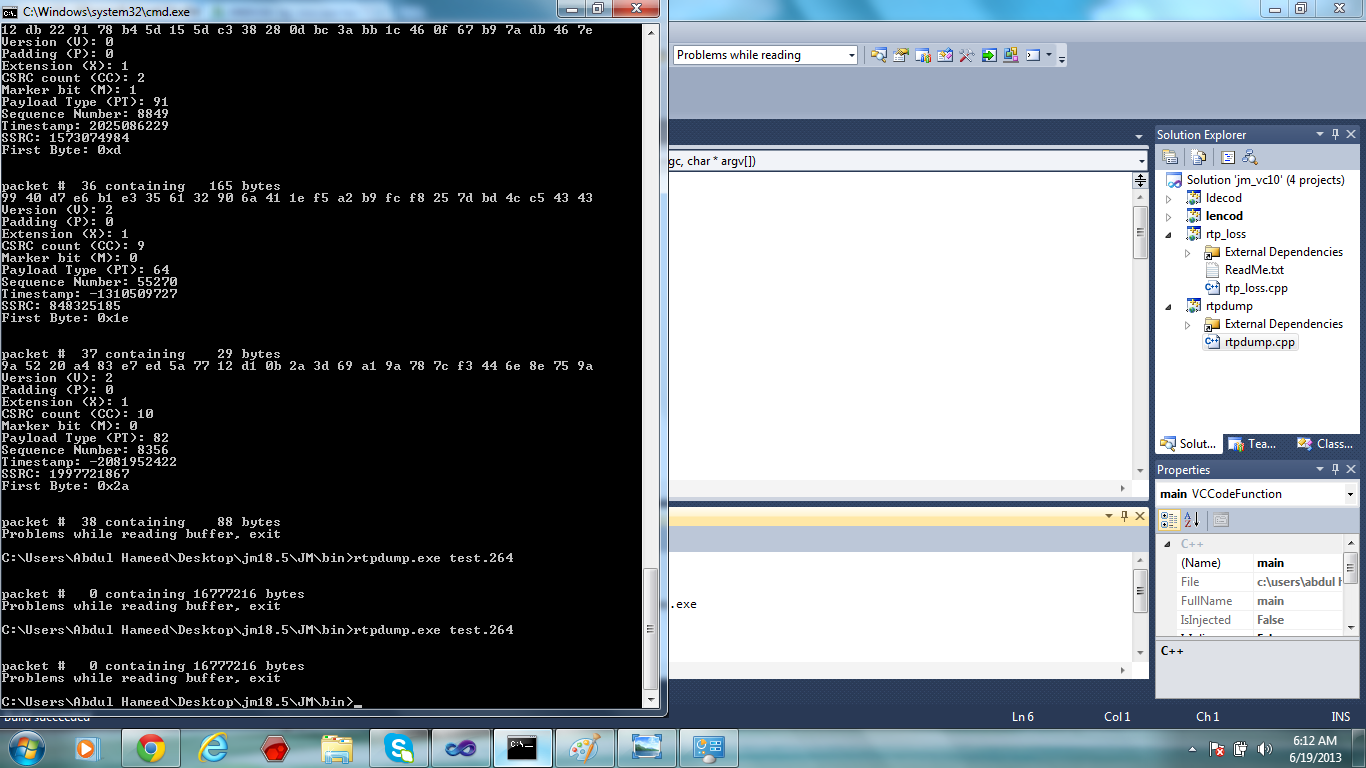Click the Categorized view icon in Properties
Screen dimensions: 1366x768
(x=1169, y=520)
